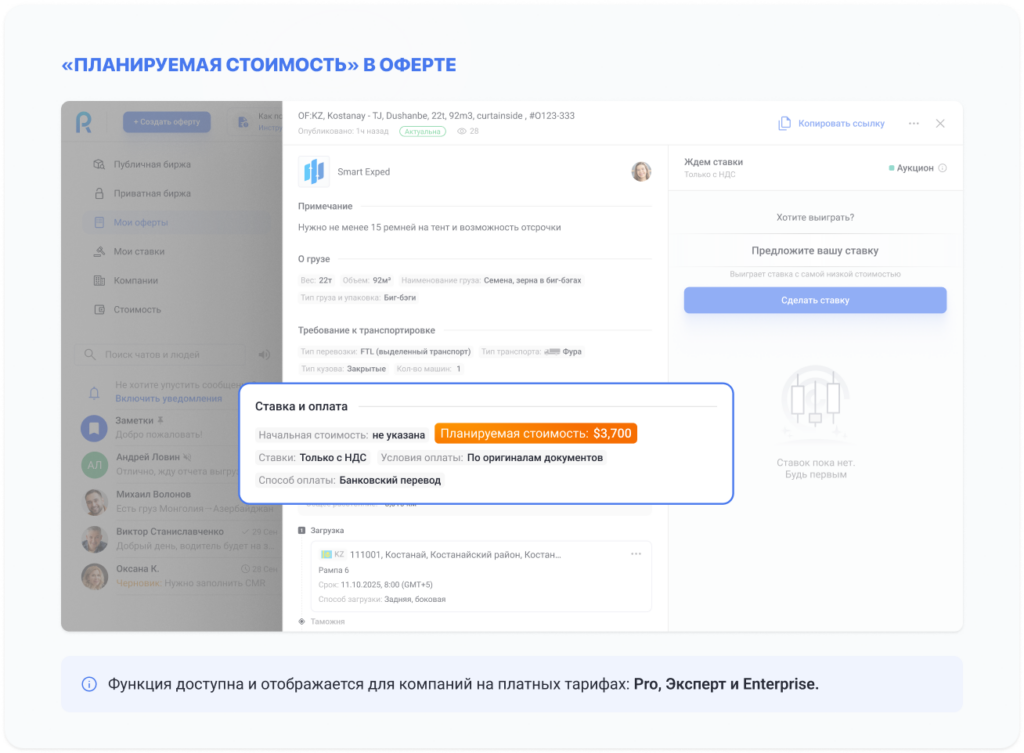Click the search magnifier in chat search
Screen dimensions: 1024x753
(89, 356)
